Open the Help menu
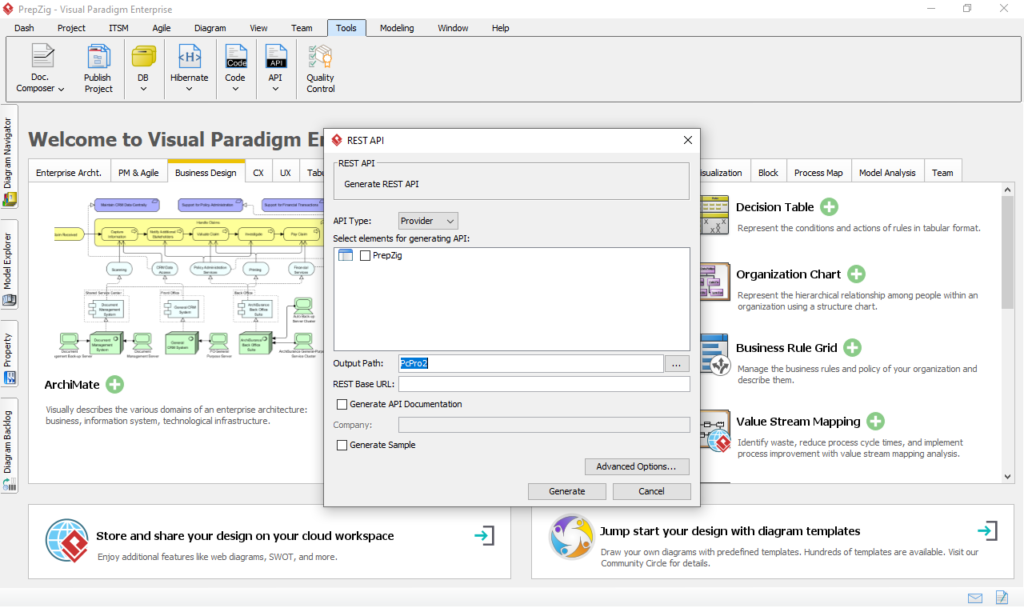This screenshot has width=1024, height=608. coord(500,28)
